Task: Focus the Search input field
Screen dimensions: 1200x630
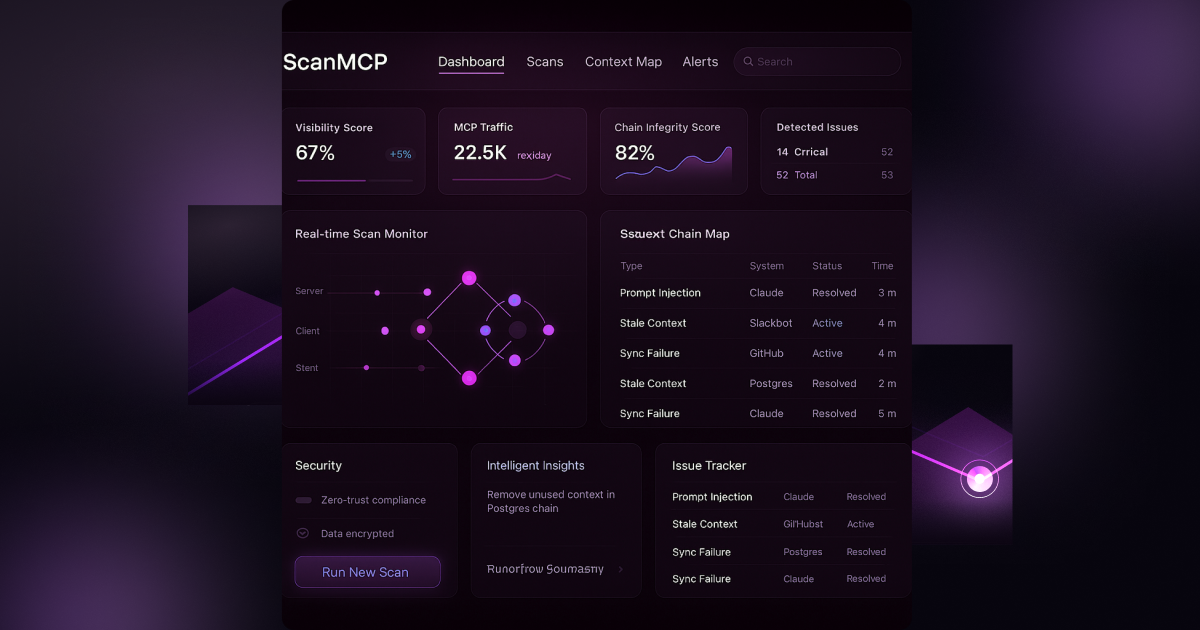Action: pos(817,62)
